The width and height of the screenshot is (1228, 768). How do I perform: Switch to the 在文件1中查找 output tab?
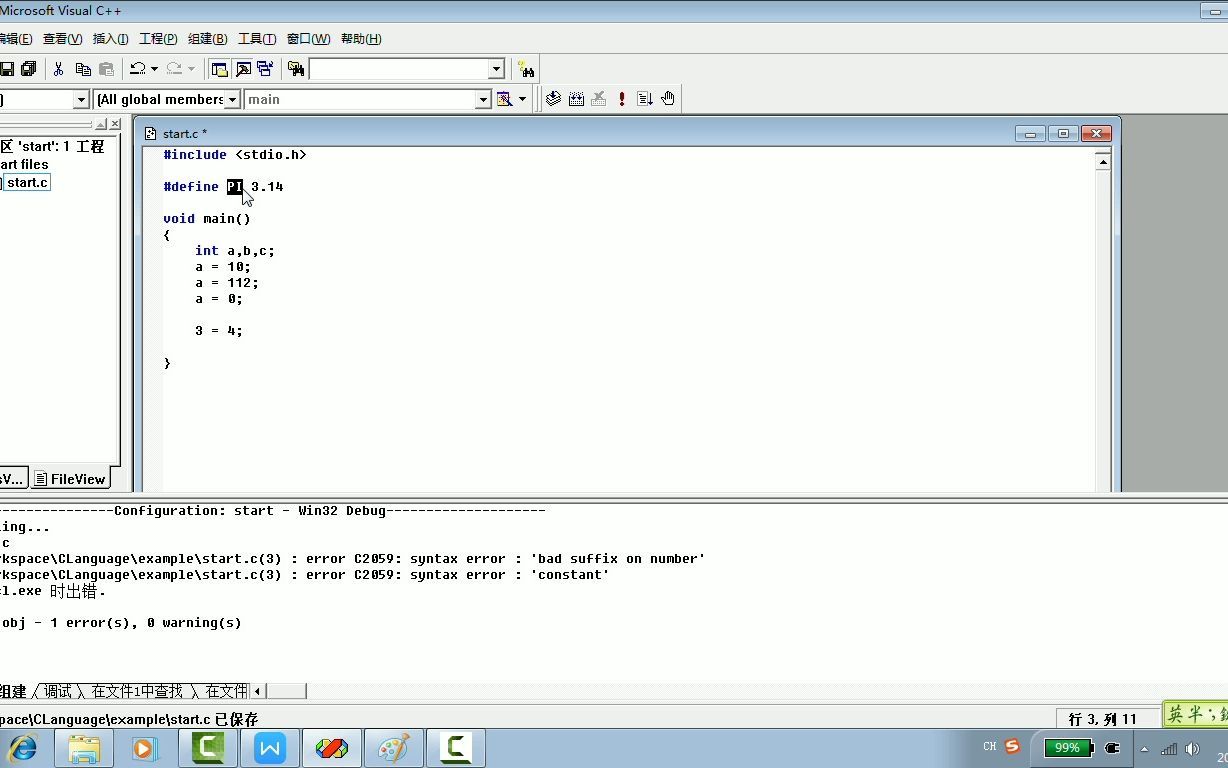[x=137, y=691]
